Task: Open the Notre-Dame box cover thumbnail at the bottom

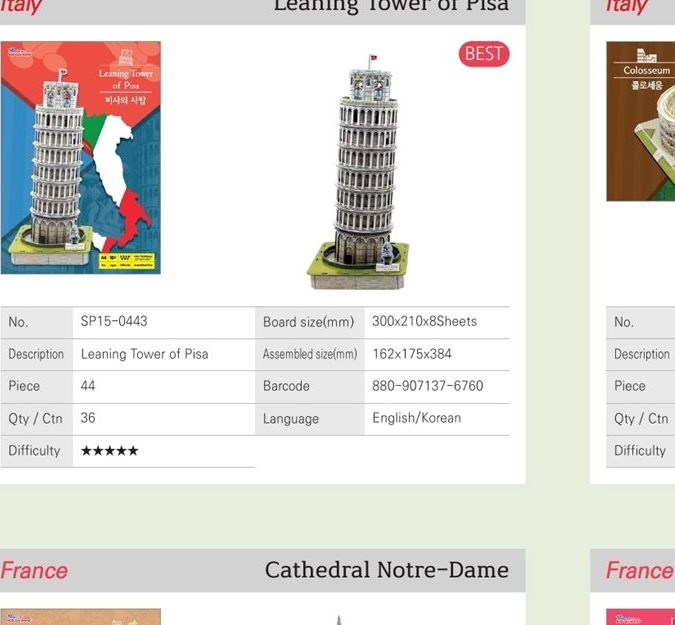Action: pyautogui.click(x=81, y=617)
